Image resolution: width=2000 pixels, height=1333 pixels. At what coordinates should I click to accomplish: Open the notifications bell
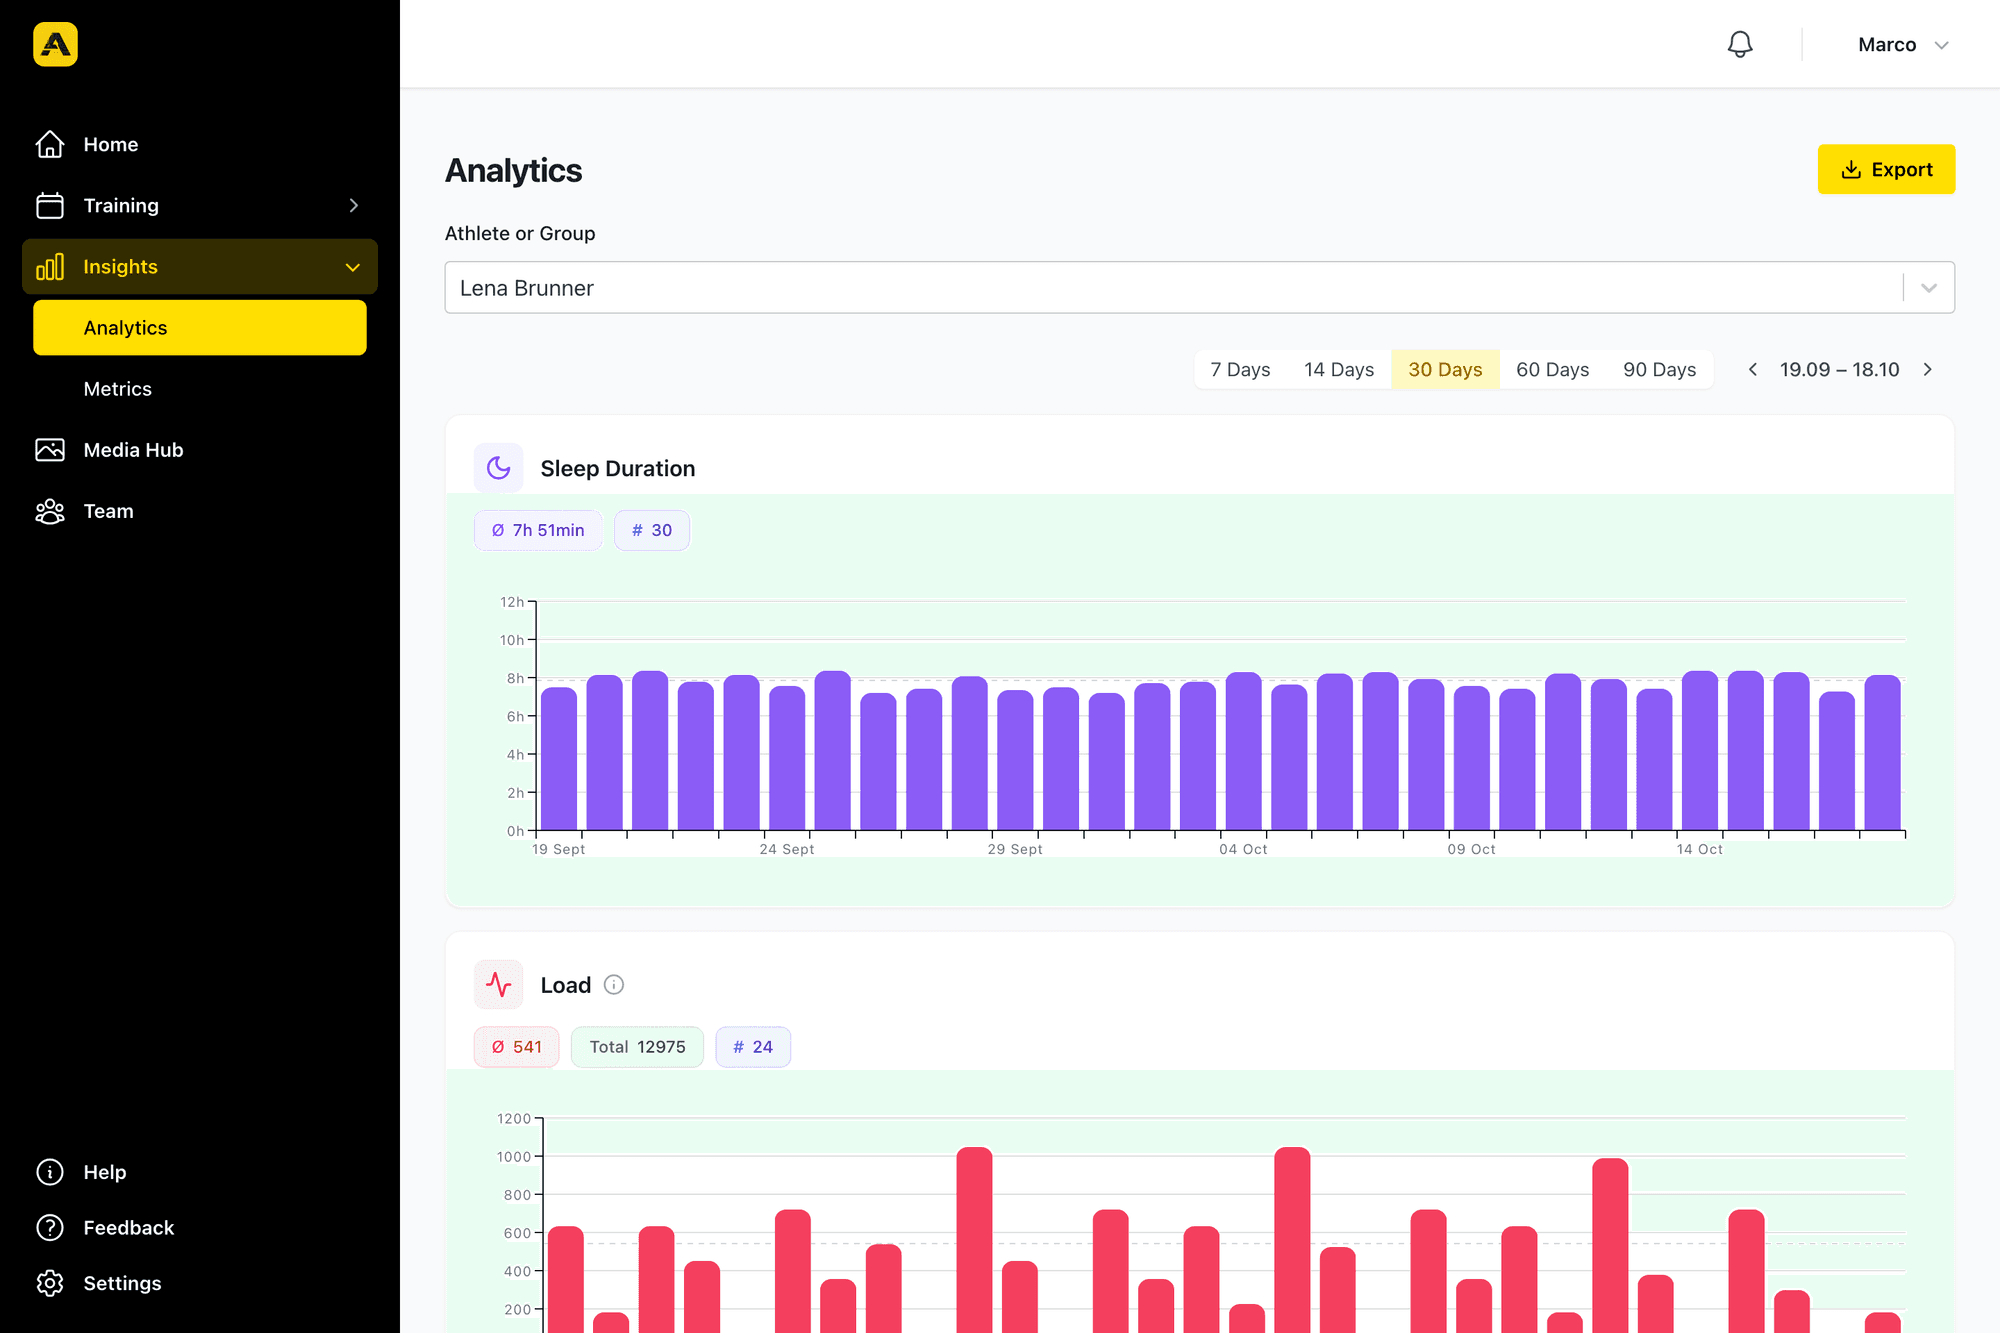[1740, 44]
